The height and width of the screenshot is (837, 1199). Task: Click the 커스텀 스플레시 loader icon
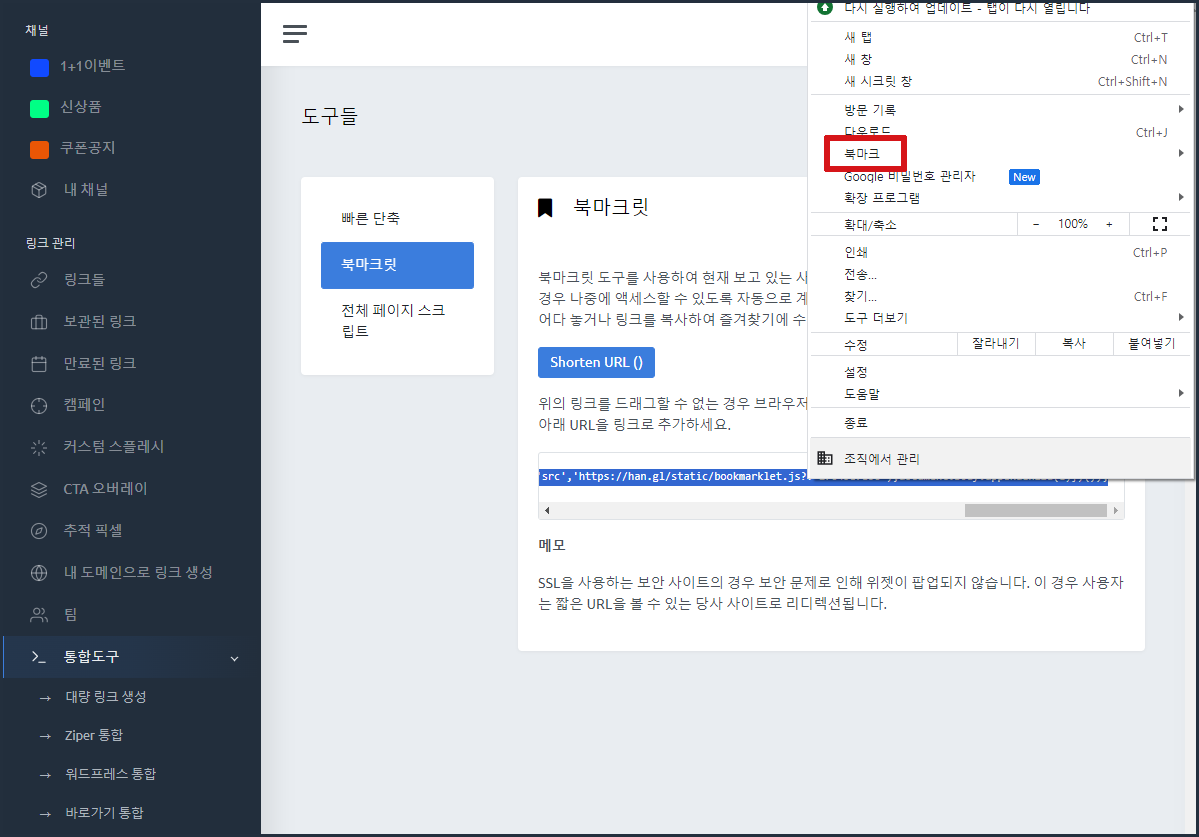(39, 448)
